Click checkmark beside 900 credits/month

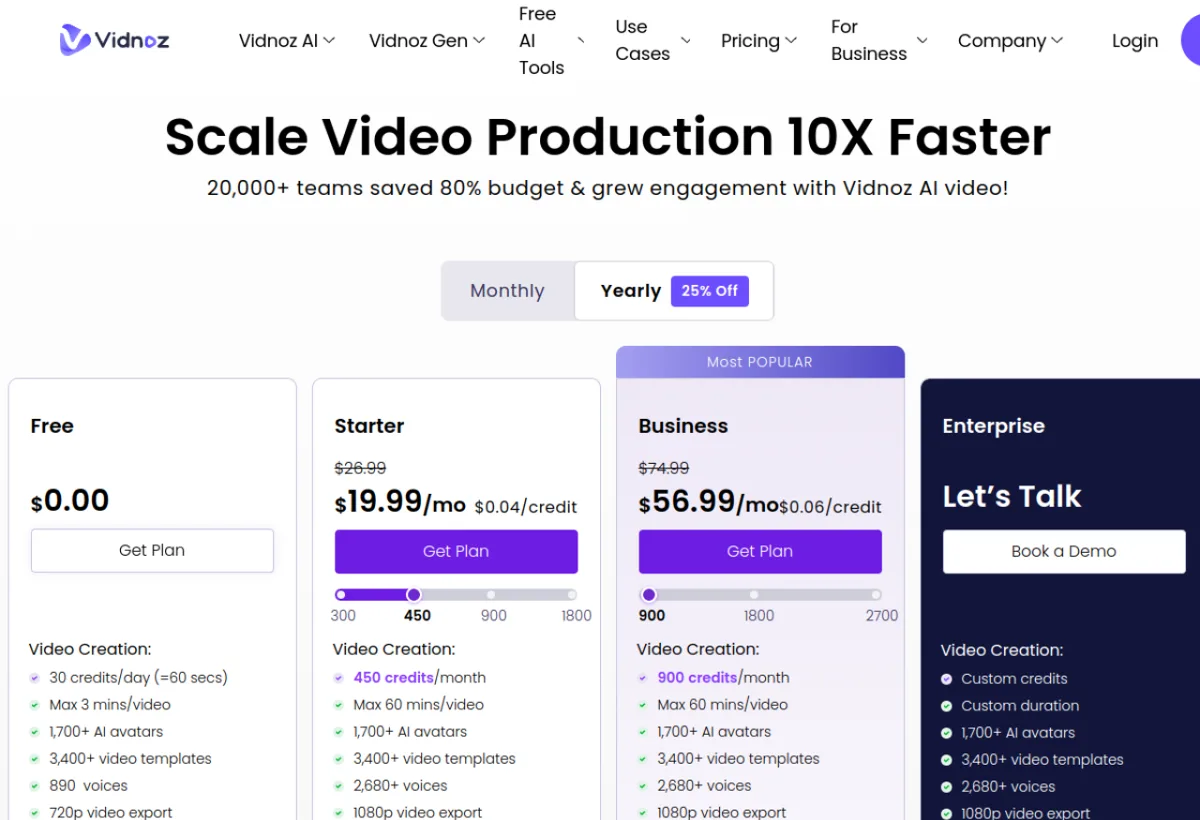click(x=644, y=678)
